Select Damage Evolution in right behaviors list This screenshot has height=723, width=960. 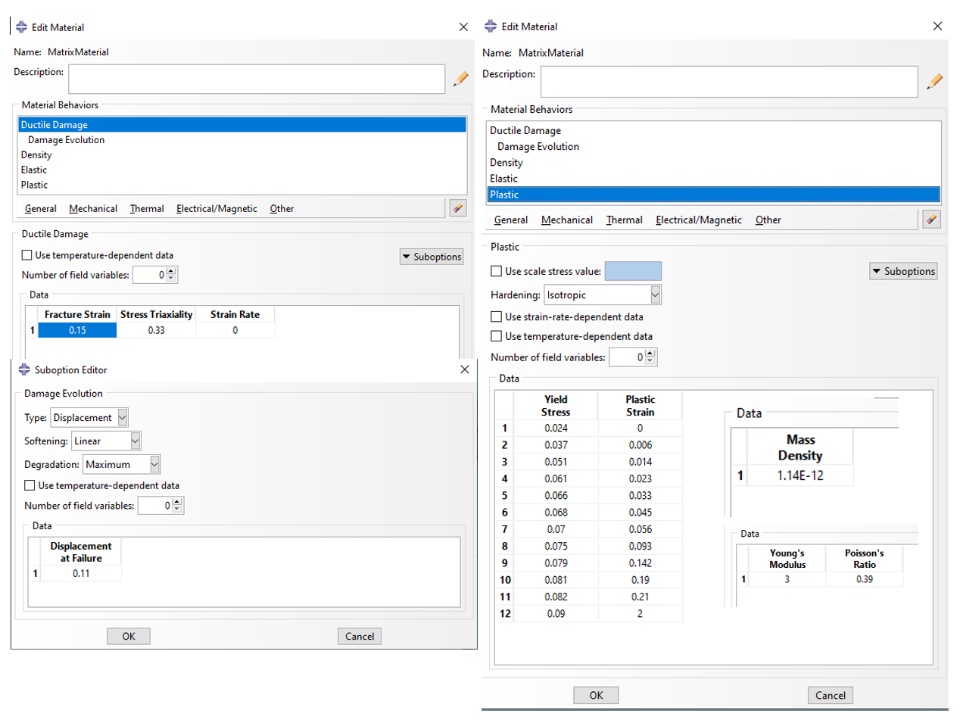point(714,146)
